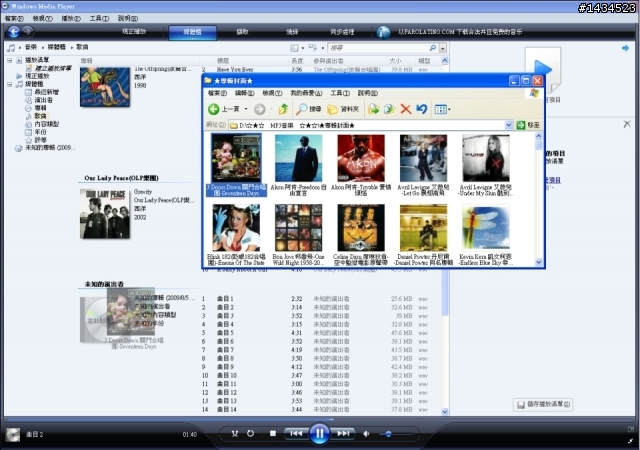Pause playback with the blue pause button

(319, 433)
